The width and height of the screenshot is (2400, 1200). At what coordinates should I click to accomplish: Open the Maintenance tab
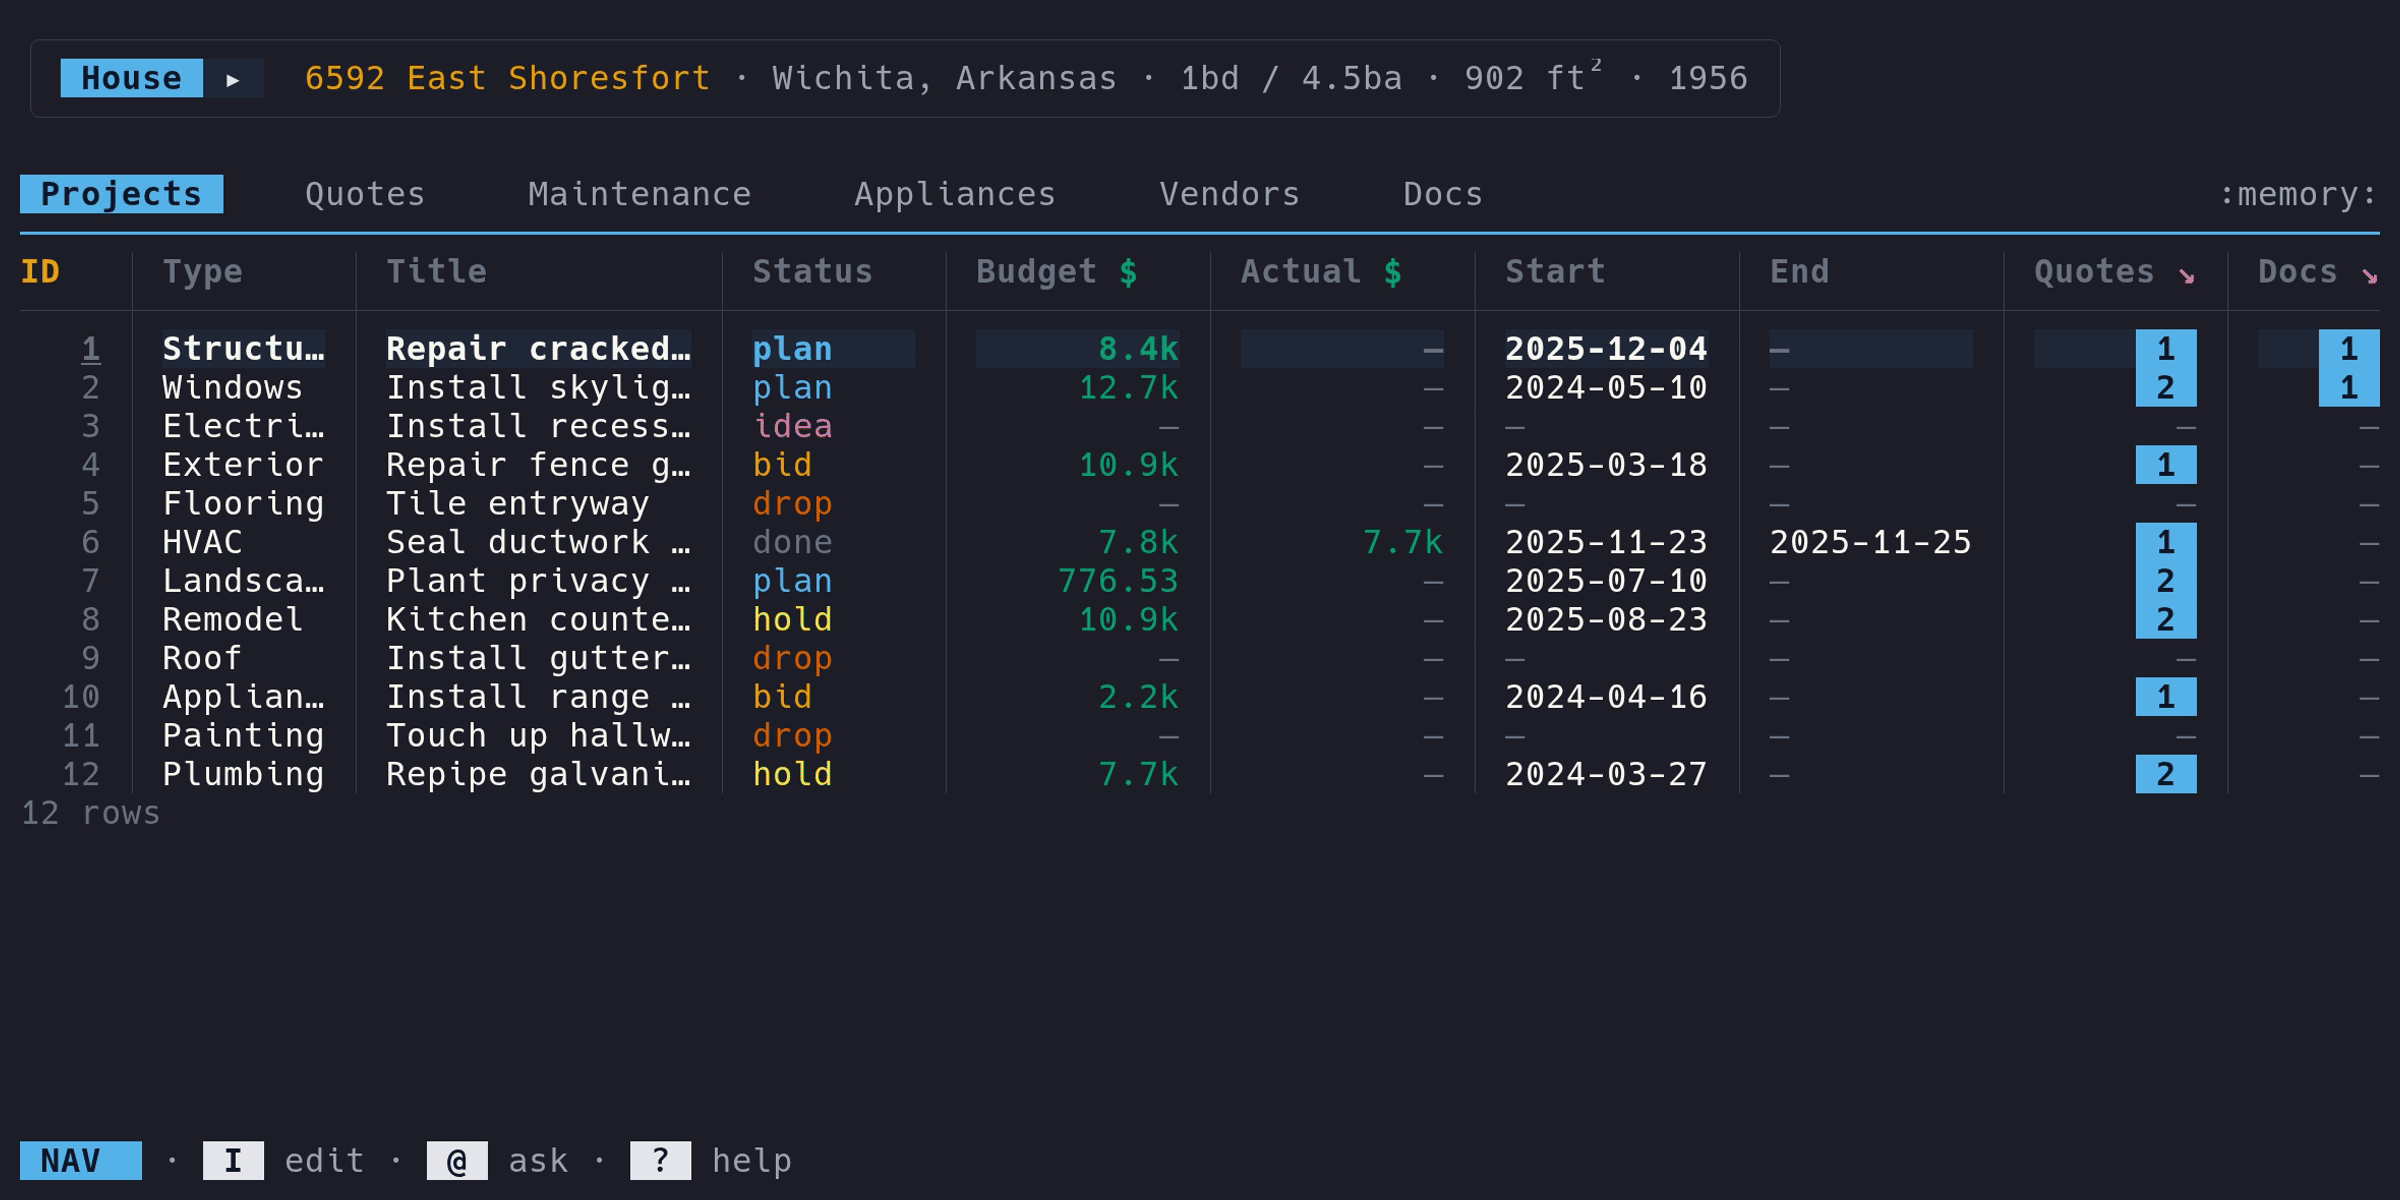638,193
